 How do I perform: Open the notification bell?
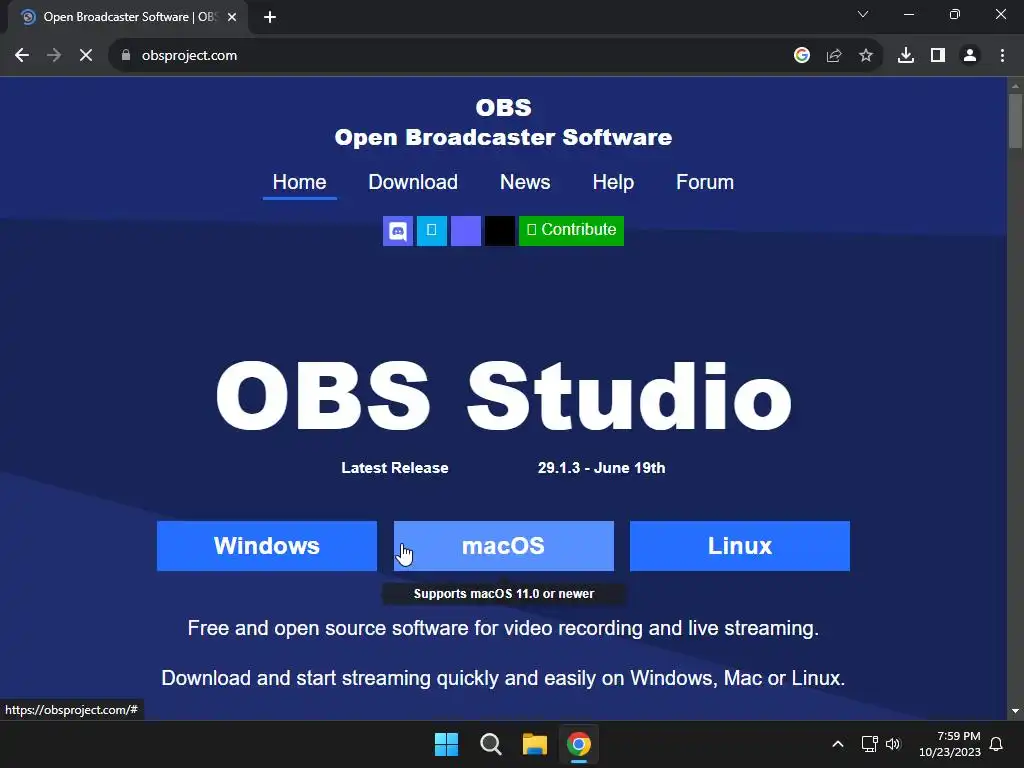(996, 744)
